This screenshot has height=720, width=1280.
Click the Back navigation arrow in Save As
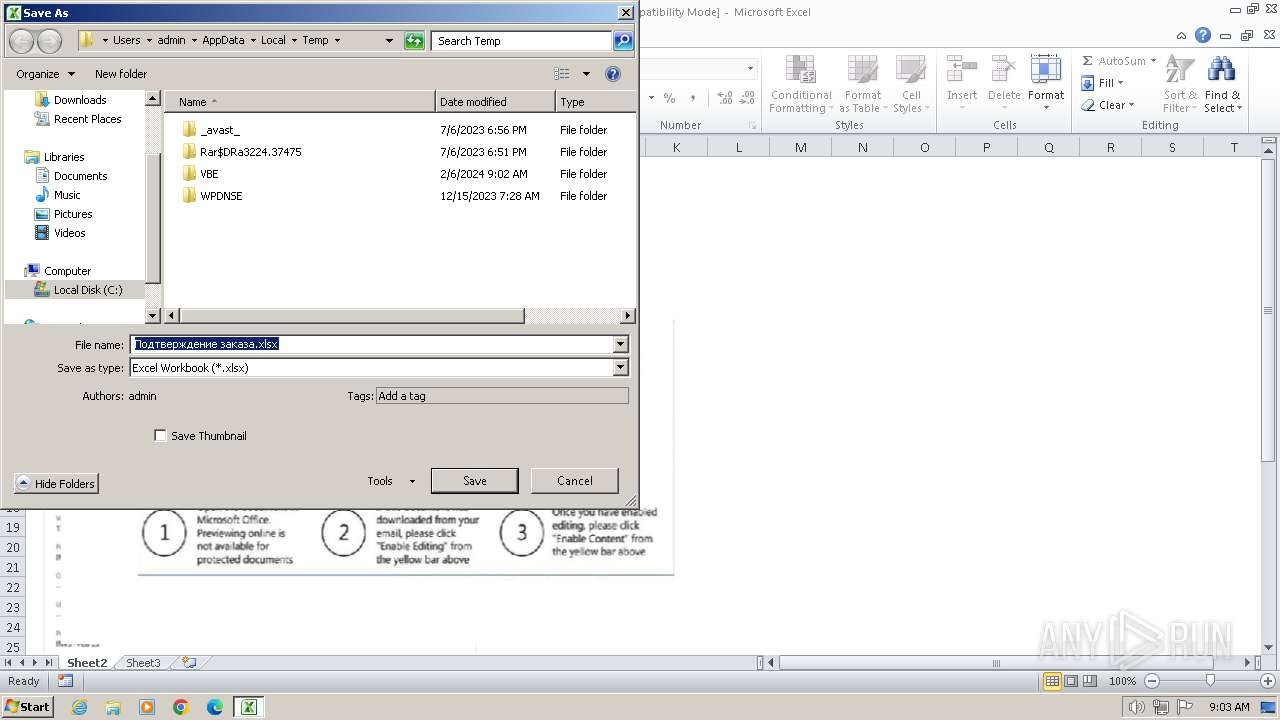[21, 41]
